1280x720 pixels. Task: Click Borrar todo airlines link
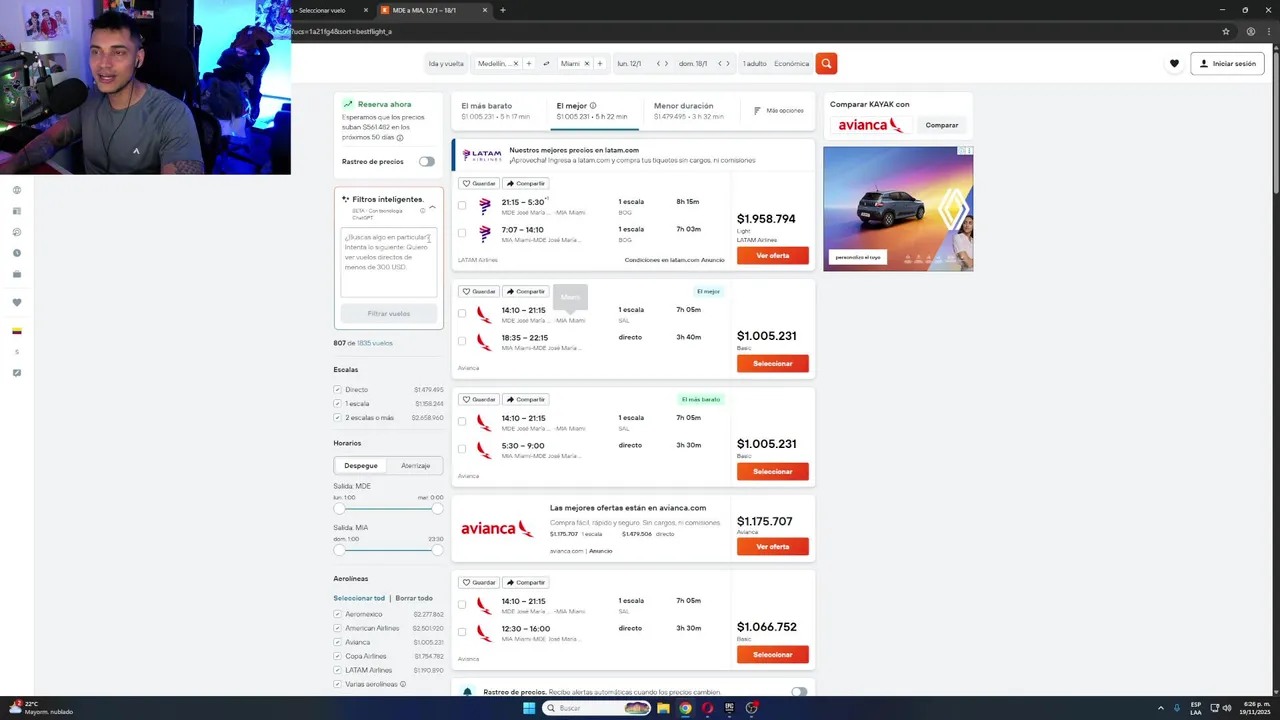tap(414, 598)
